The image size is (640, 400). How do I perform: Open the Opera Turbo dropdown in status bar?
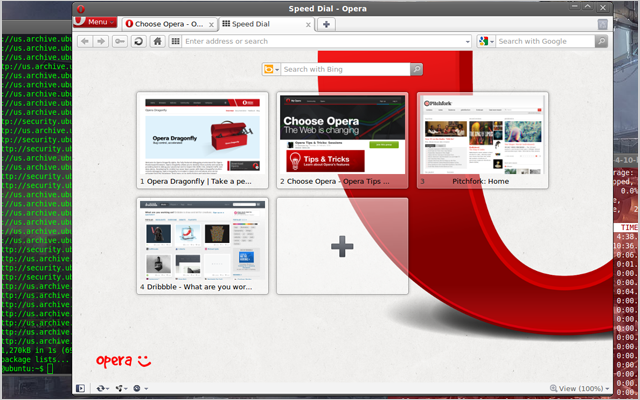click(140, 388)
